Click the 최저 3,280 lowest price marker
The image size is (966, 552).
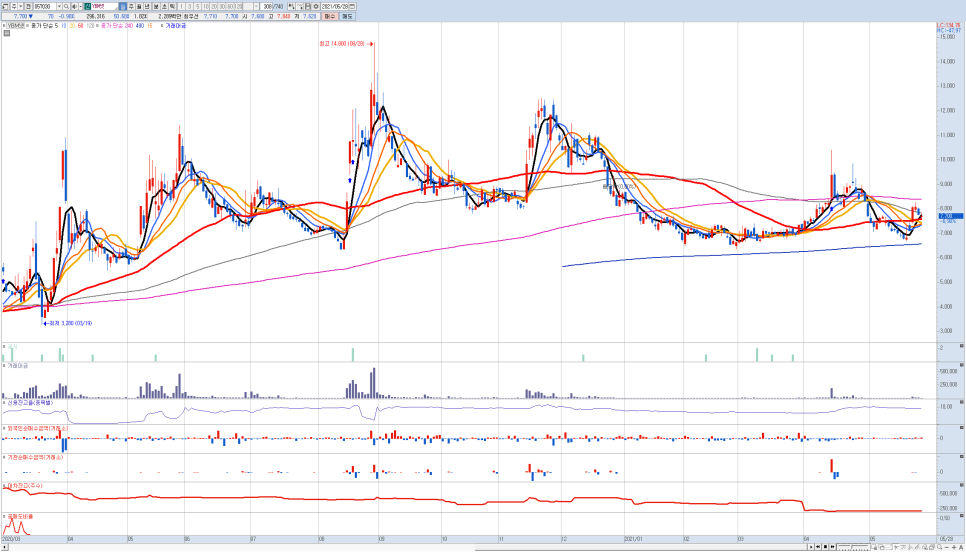[x=68, y=324]
